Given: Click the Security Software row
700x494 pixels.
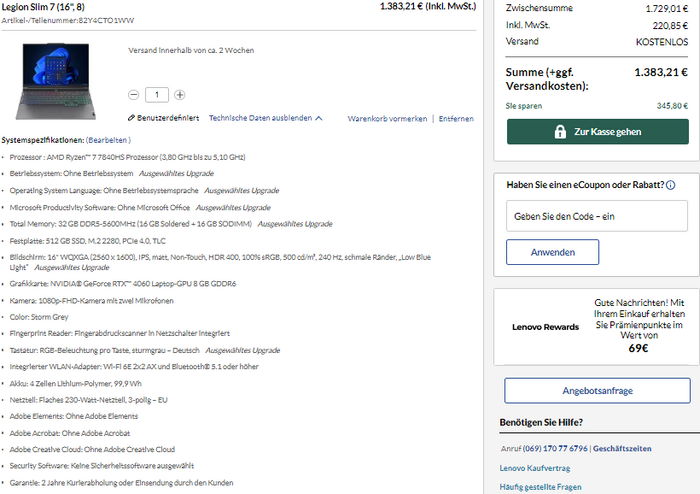Looking at the screenshot, I should click(x=102, y=466).
